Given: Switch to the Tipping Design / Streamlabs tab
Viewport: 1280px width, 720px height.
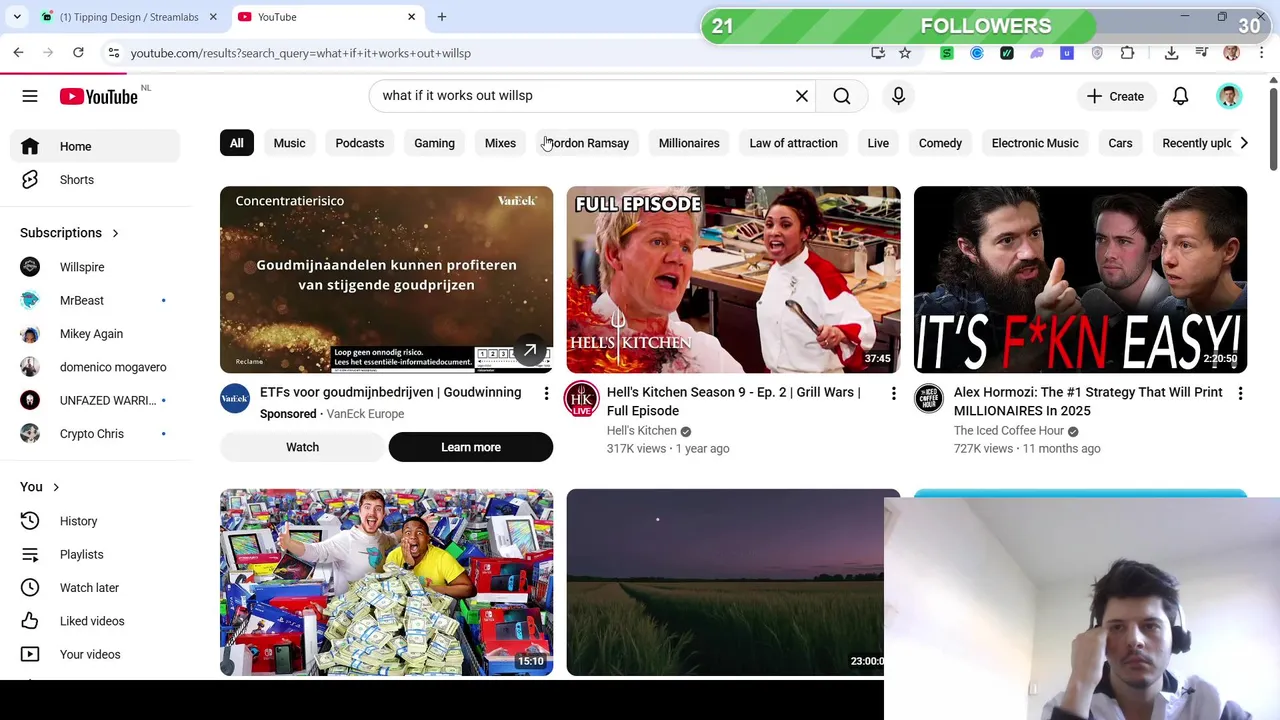Looking at the screenshot, I should click(128, 17).
